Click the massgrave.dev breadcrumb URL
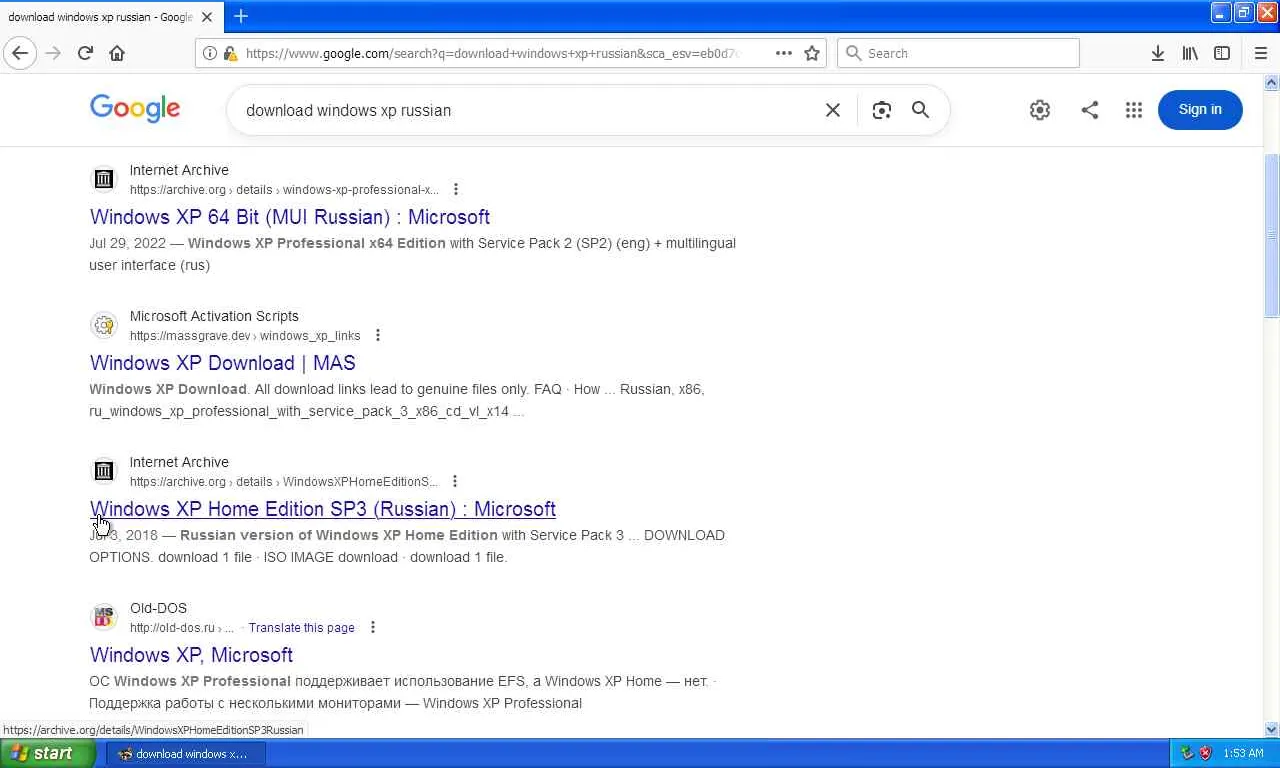This screenshot has height=768, width=1280. 245,336
